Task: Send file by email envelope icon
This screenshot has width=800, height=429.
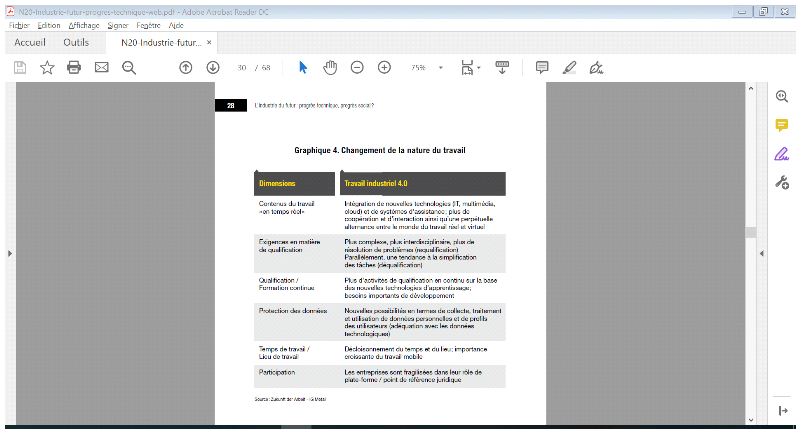Action: (102, 67)
